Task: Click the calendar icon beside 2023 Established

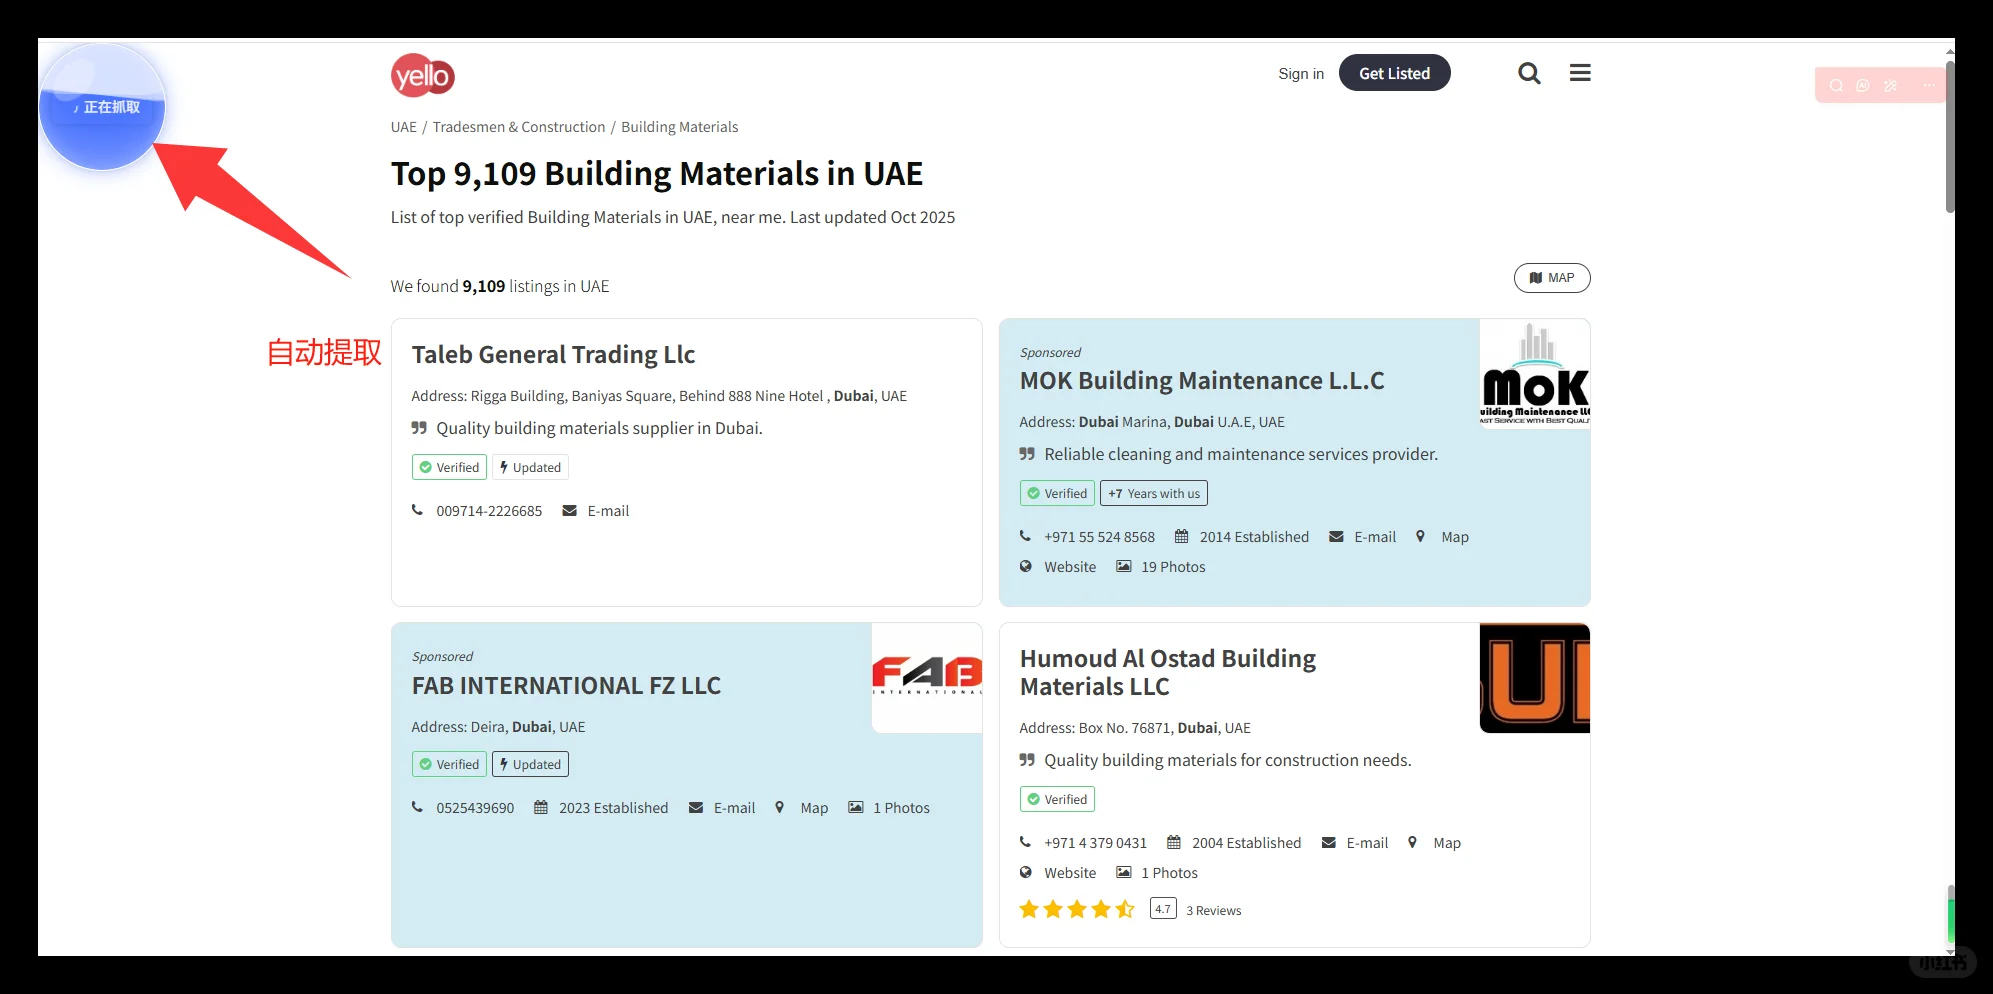Action: 540,807
